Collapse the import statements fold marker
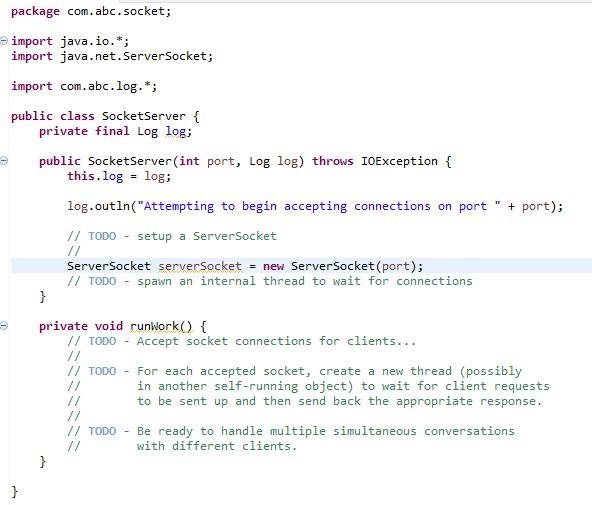The width and height of the screenshot is (592, 505). [4, 40]
